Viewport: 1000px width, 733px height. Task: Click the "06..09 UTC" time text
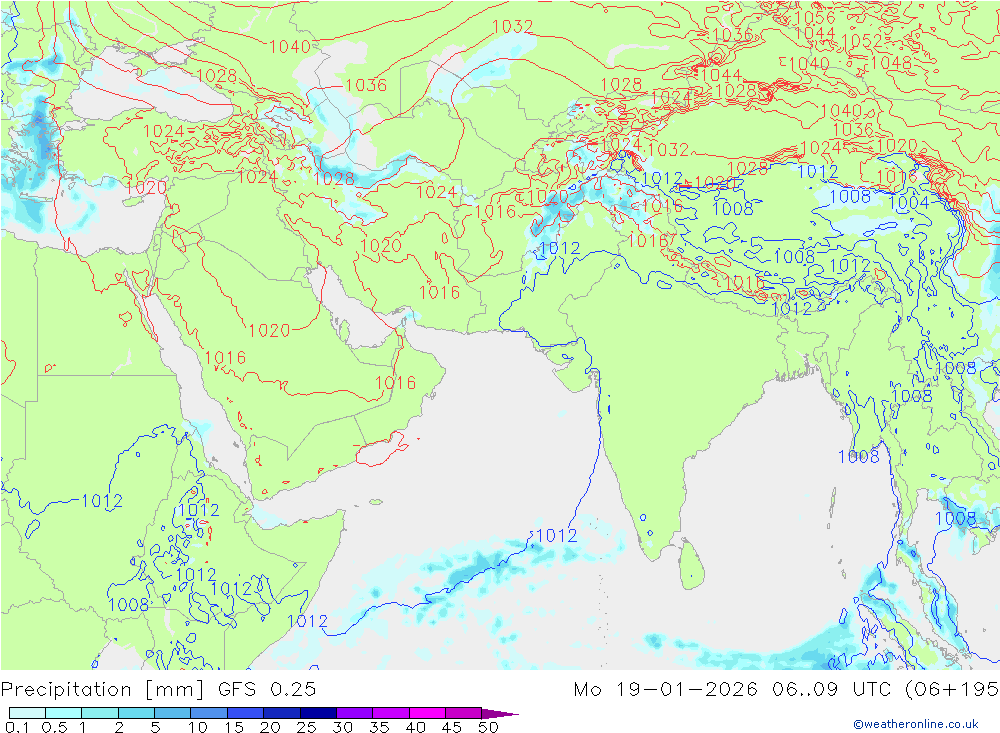(832, 689)
